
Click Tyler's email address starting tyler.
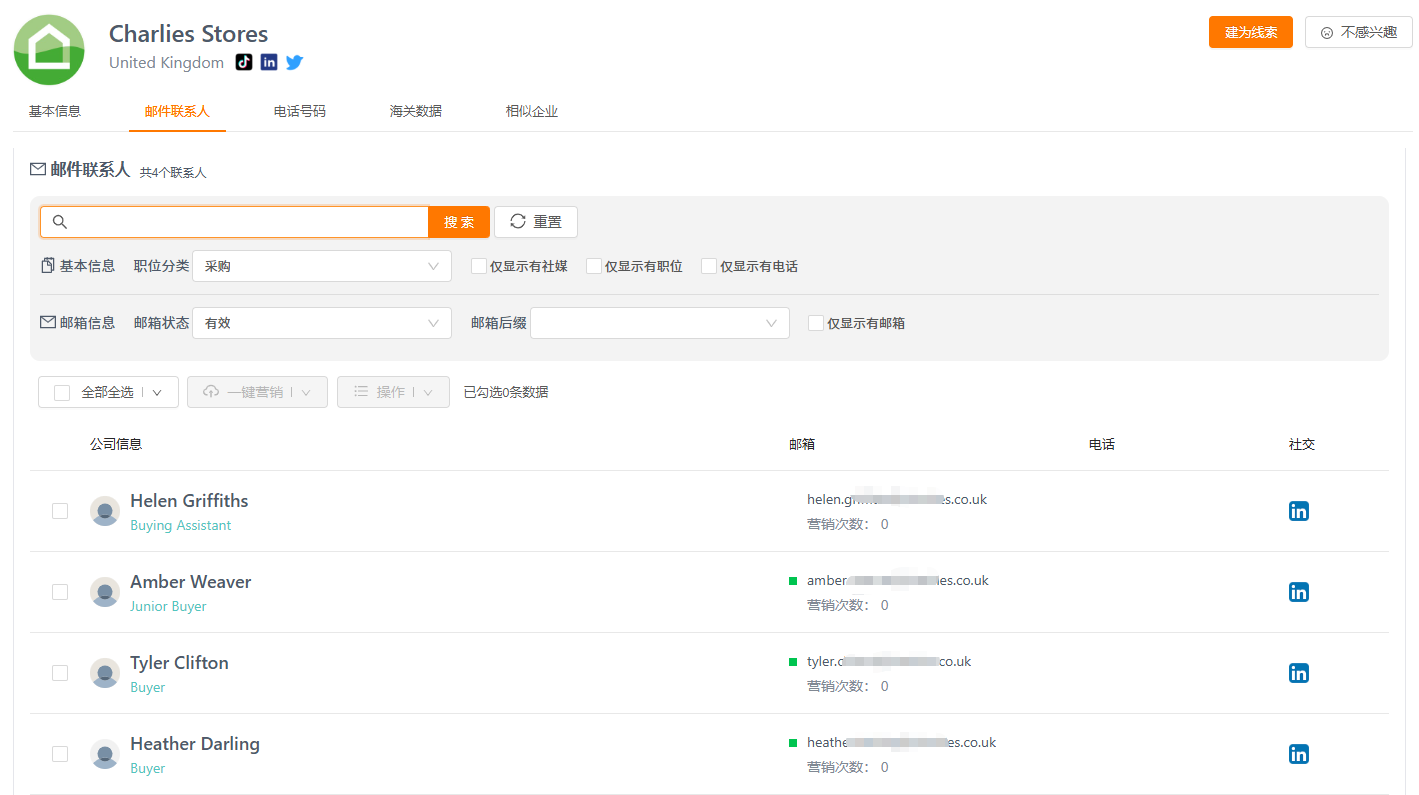[889, 661]
